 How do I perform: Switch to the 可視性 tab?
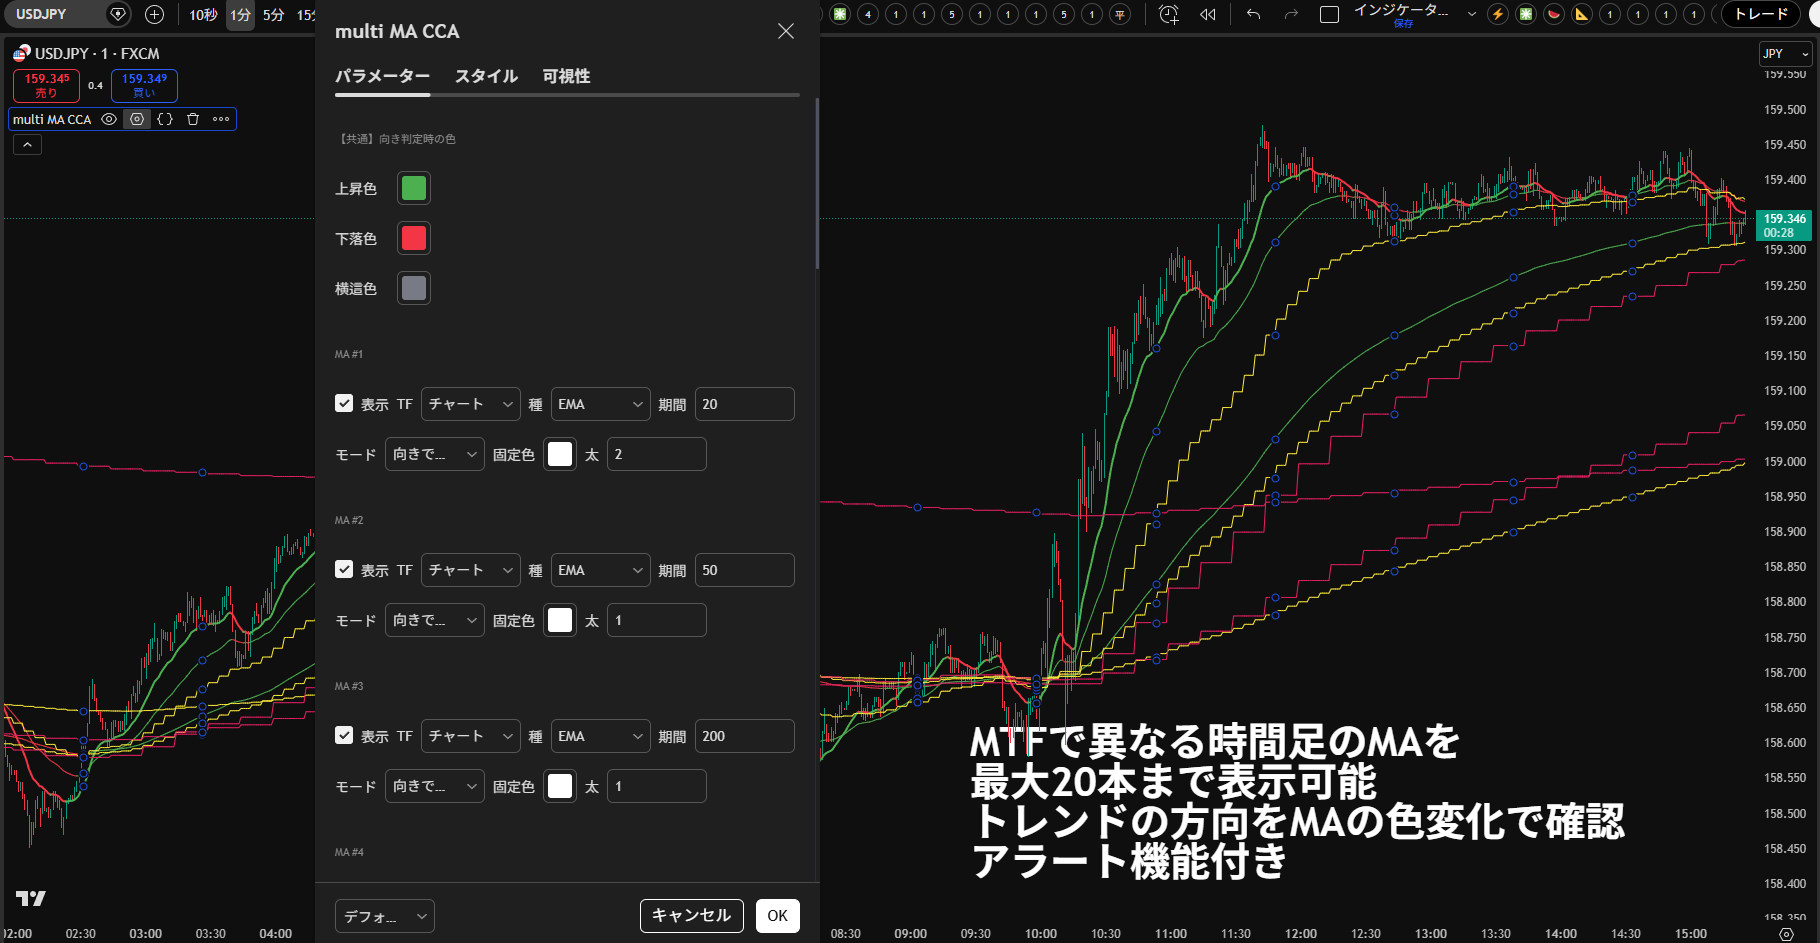coord(566,76)
